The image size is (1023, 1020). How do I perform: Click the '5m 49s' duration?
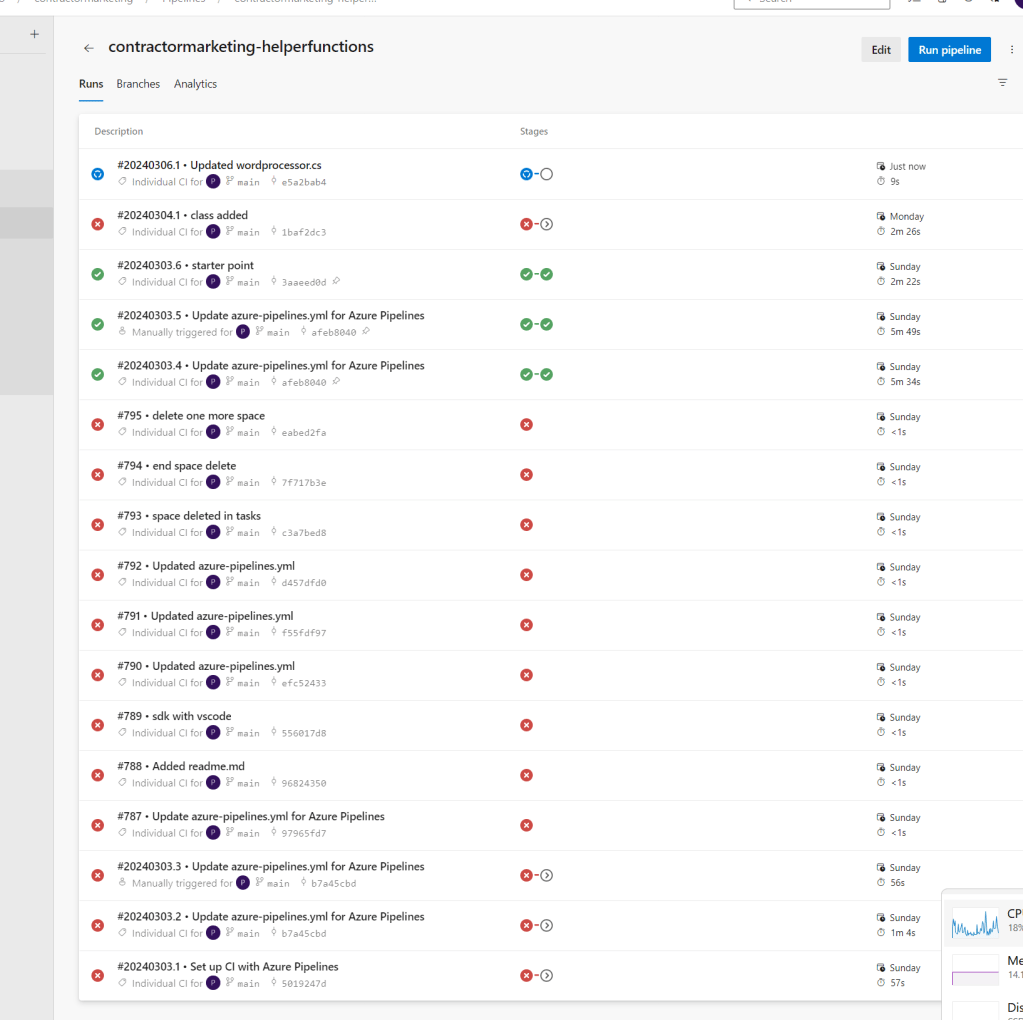pos(906,332)
